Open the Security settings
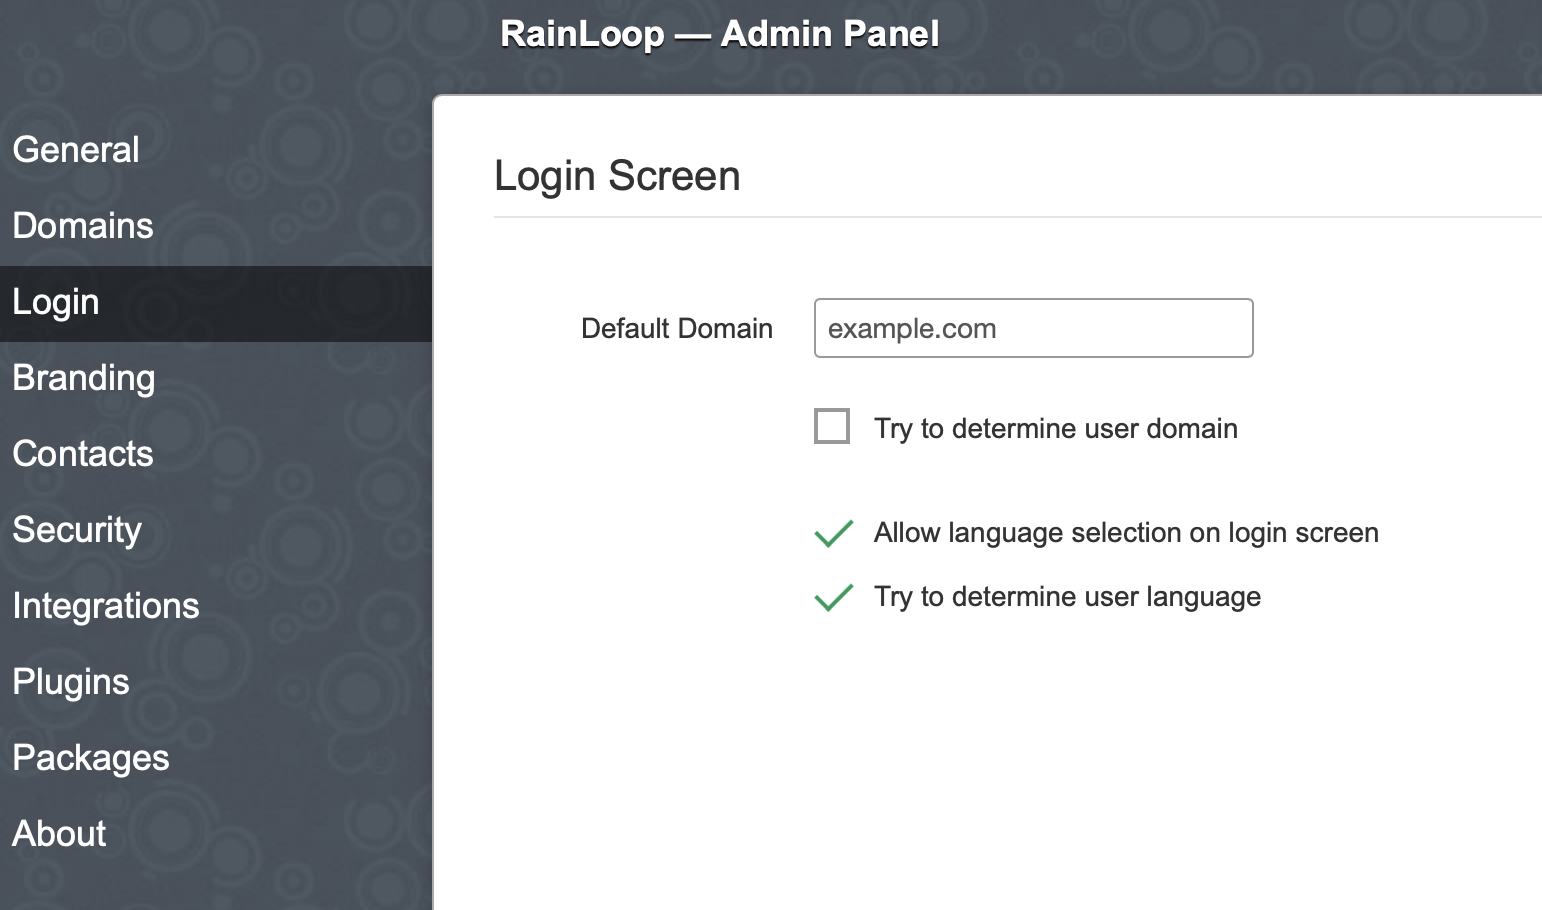Image resolution: width=1542 pixels, height=910 pixels. point(77,530)
